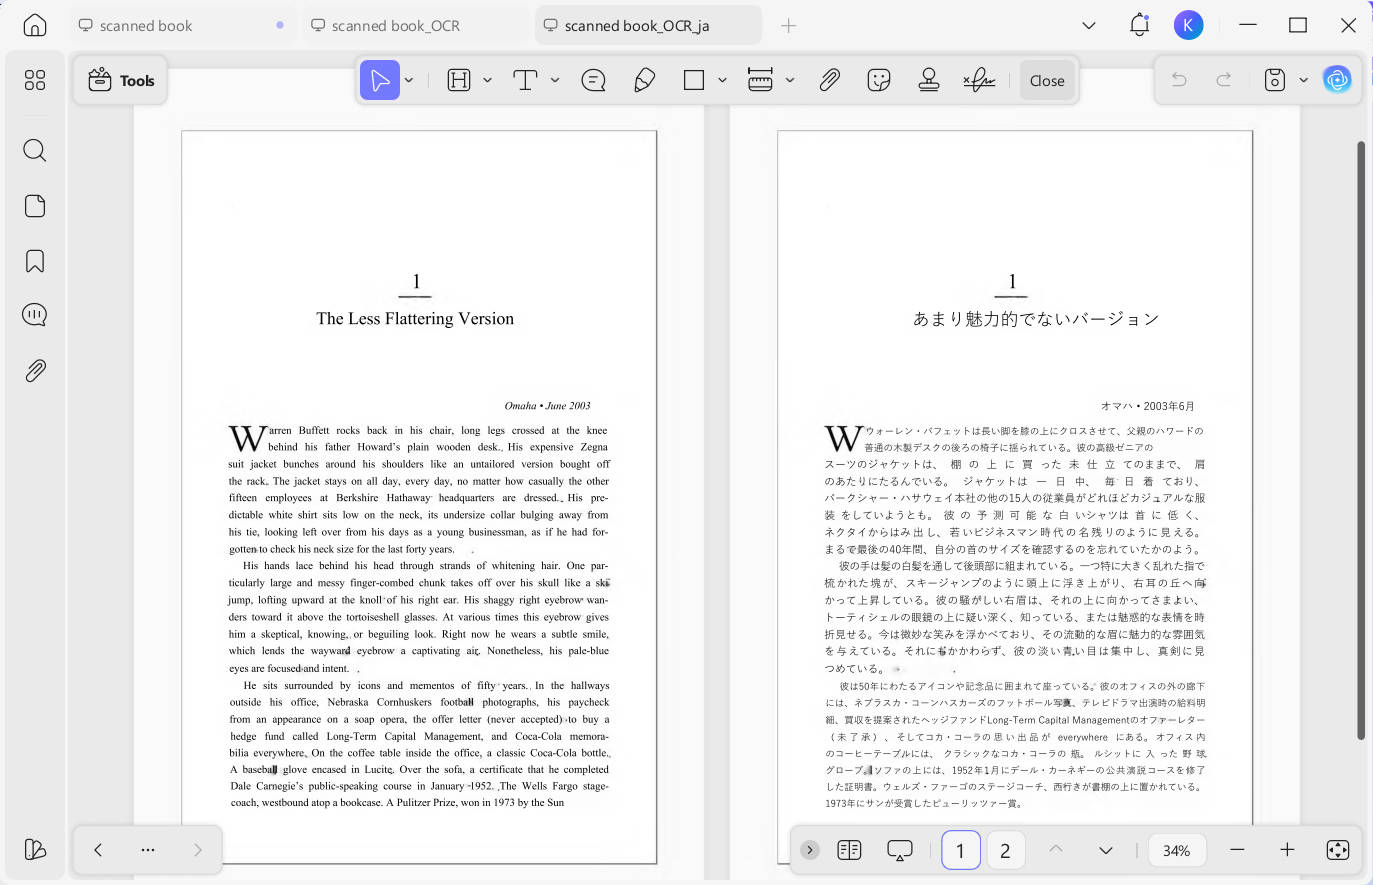Start slideshow presentation mode
Image resolution: width=1373 pixels, height=885 pixels.
tap(900, 850)
